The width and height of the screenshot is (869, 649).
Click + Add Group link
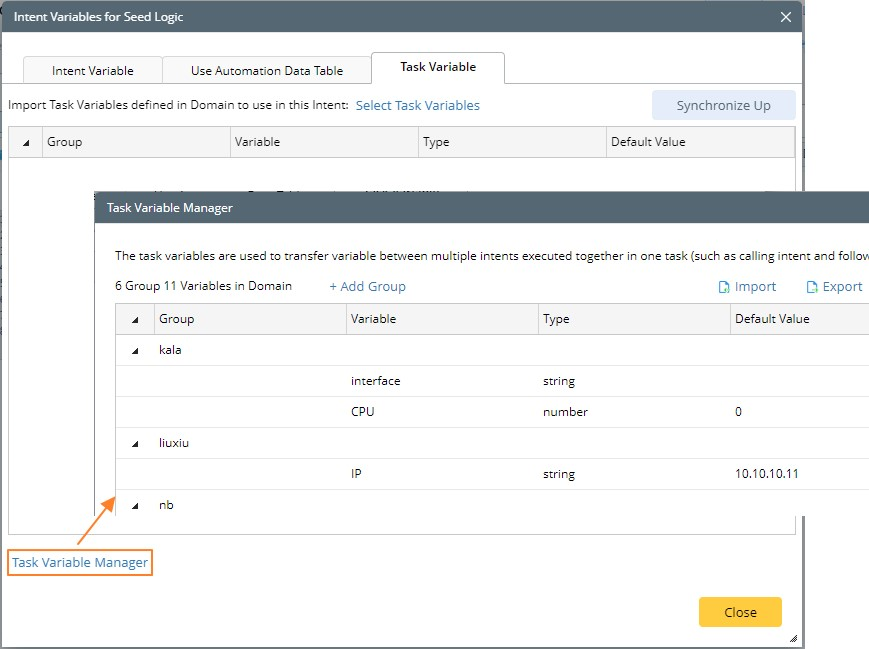[367, 287]
